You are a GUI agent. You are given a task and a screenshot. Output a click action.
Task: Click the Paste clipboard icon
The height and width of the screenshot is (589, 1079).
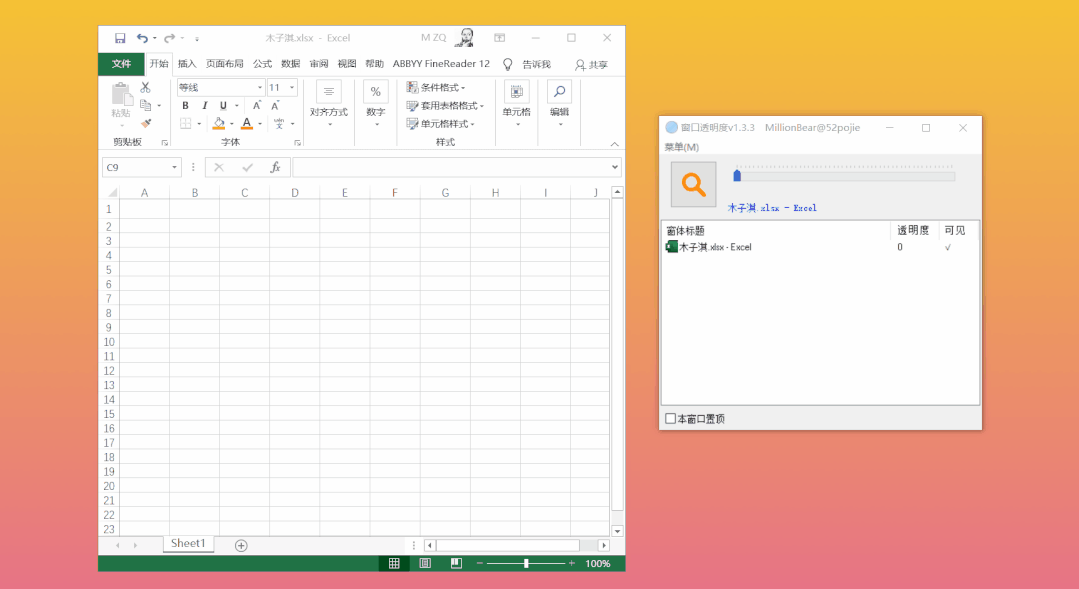(121, 94)
